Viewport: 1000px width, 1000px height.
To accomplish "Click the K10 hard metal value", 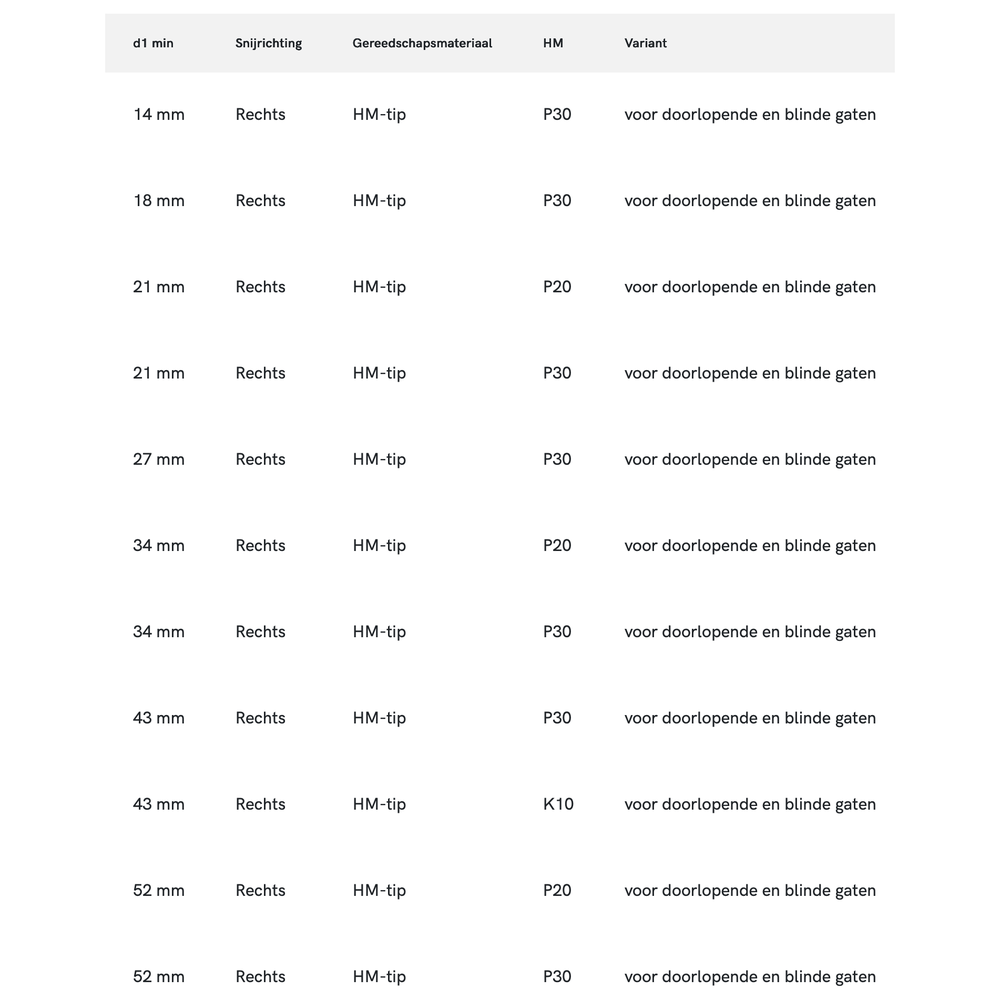I will [x=558, y=804].
